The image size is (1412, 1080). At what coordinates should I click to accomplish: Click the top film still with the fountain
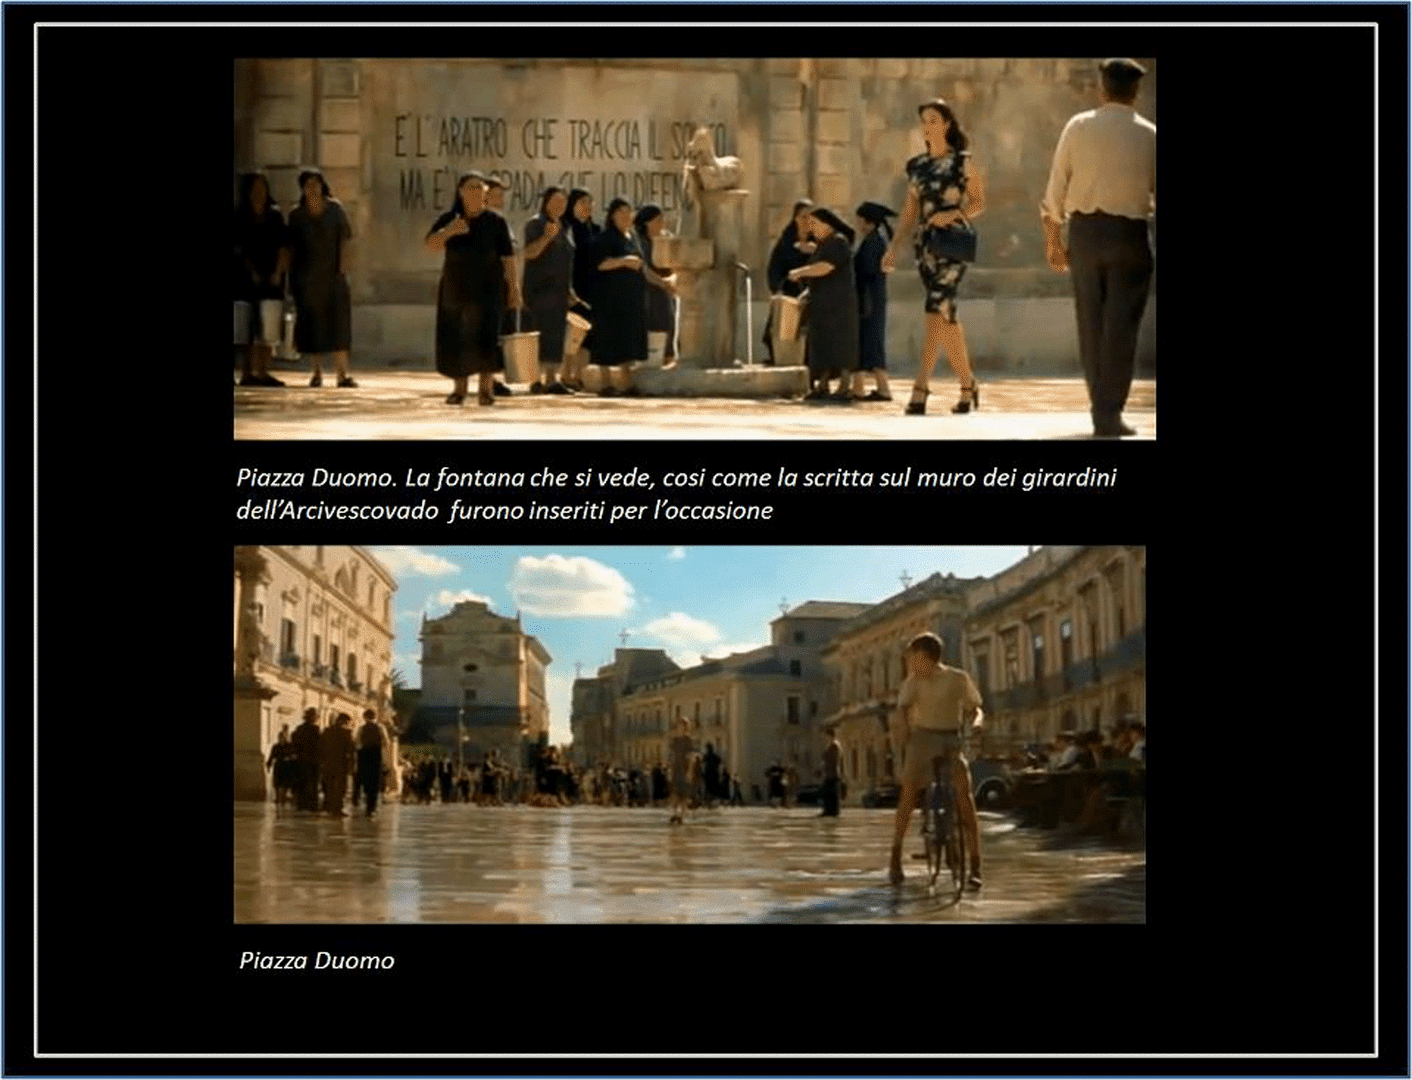click(695, 249)
